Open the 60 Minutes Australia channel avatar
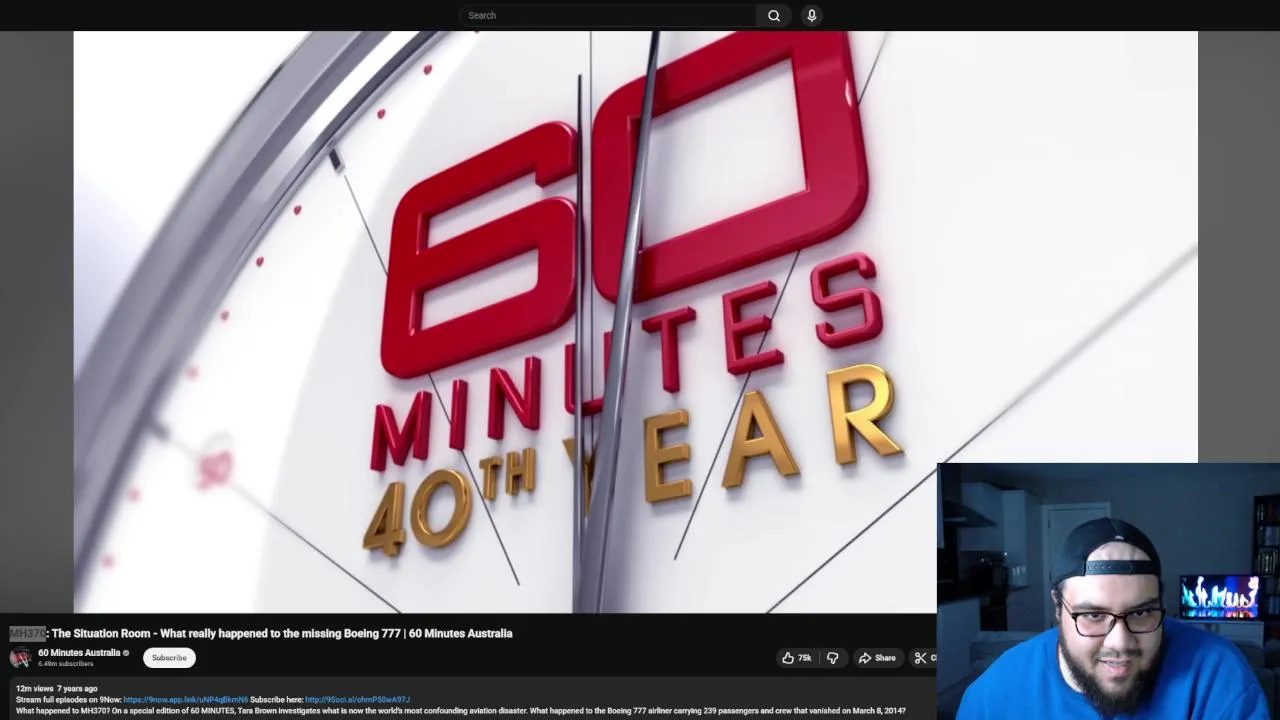The height and width of the screenshot is (720, 1280). pyautogui.click(x=20, y=657)
